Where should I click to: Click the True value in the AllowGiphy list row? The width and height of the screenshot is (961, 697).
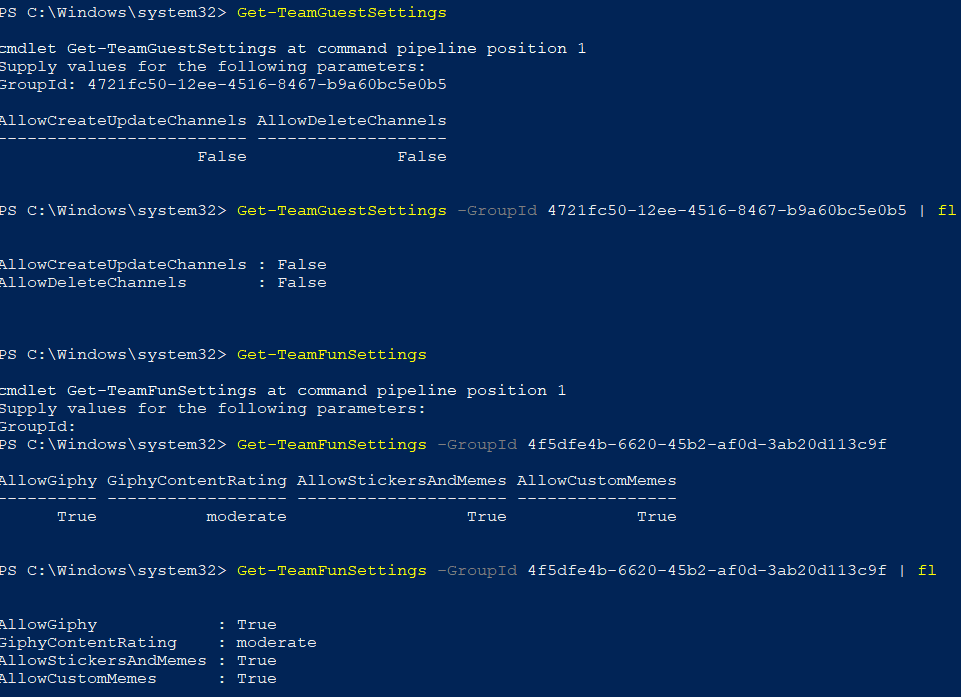click(256, 624)
